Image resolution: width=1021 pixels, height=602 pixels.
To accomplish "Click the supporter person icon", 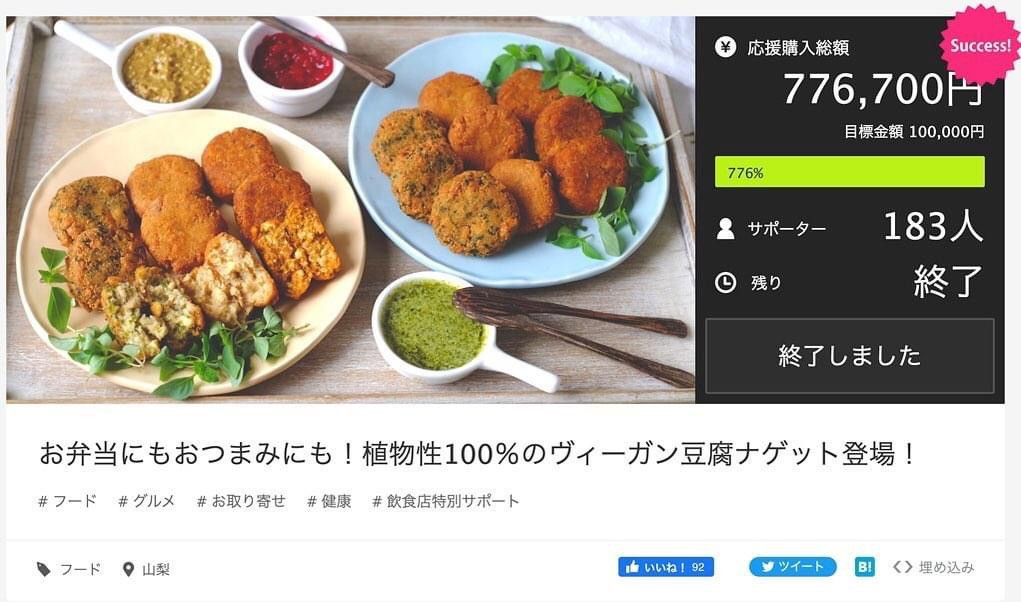I will [725, 228].
